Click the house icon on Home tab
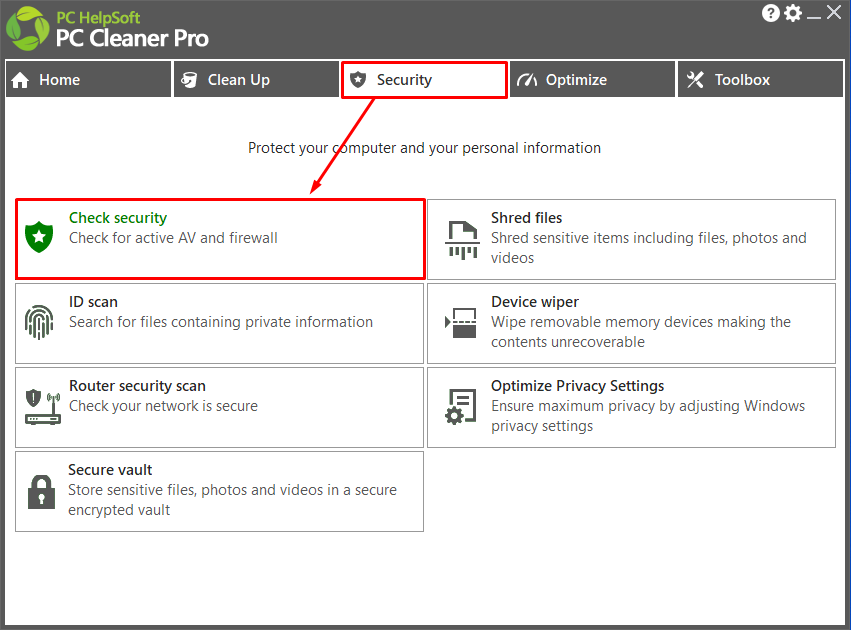Screen dimensions: 851x630 (x=20, y=80)
